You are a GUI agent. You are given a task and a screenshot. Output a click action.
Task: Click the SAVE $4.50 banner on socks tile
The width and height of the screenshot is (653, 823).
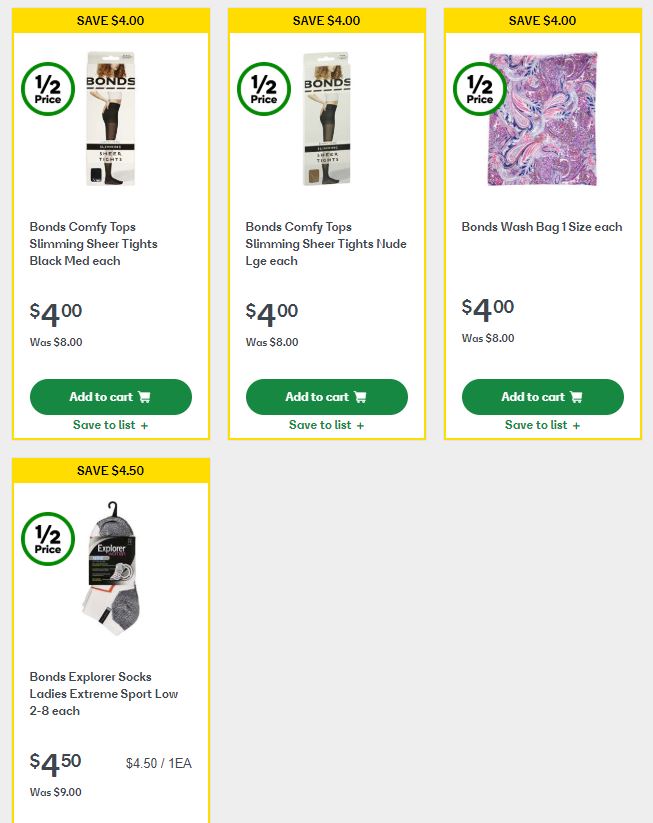pos(110,470)
